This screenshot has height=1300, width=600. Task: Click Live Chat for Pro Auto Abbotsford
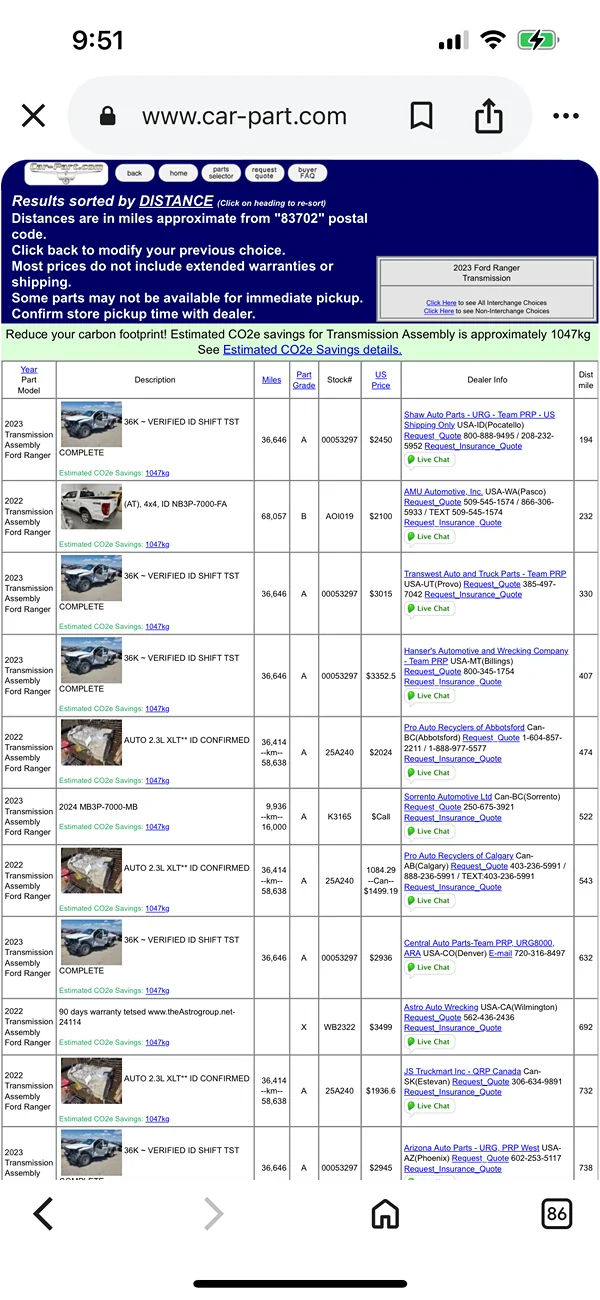point(429,773)
